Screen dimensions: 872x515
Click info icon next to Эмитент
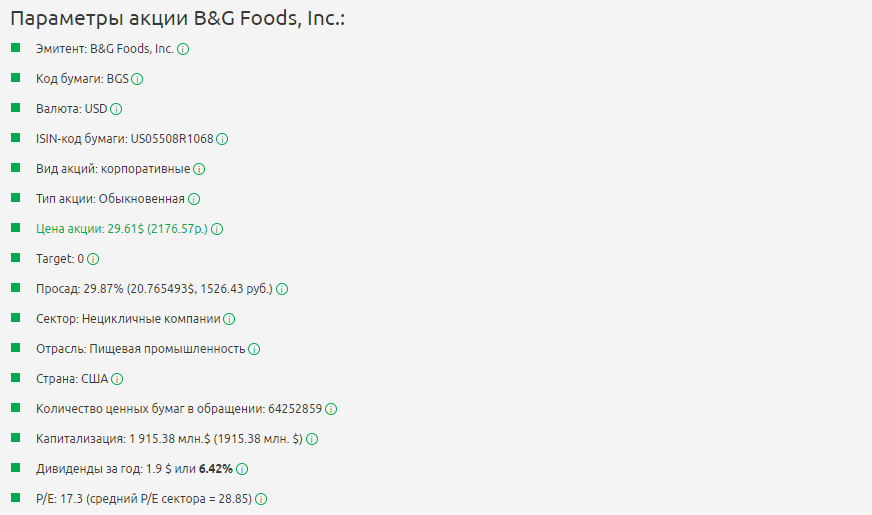pyautogui.click(x=183, y=49)
